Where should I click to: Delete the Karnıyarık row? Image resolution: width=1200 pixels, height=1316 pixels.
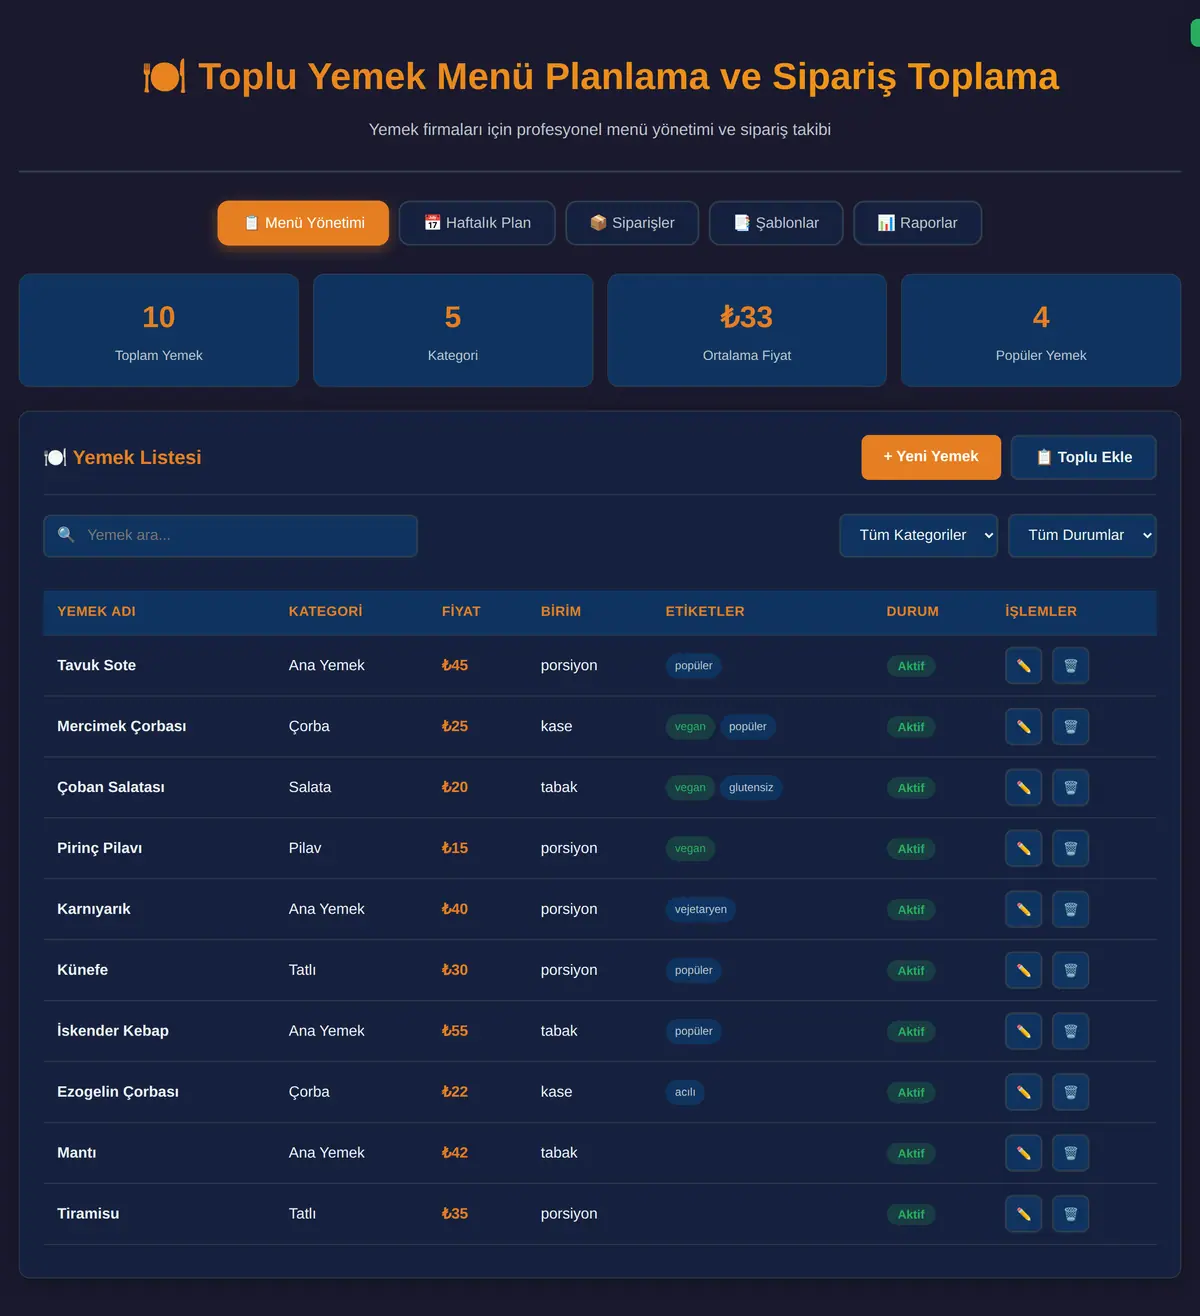pyautogui.click(x=1070, y=910)
